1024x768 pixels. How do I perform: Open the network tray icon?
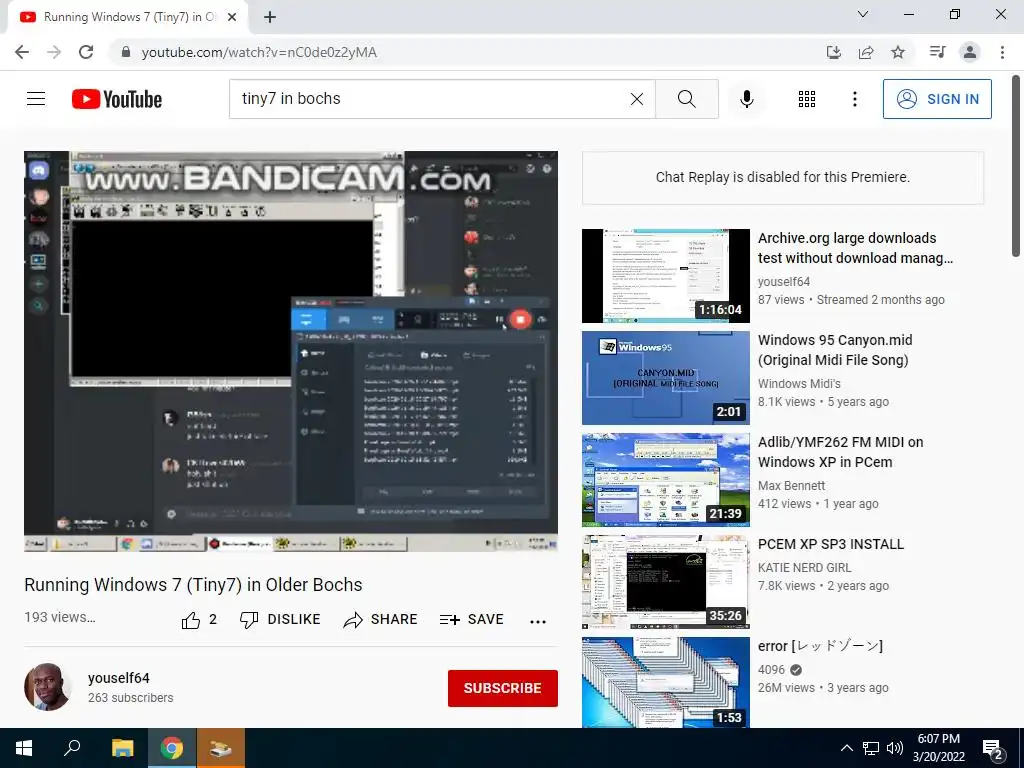[871, 748]
